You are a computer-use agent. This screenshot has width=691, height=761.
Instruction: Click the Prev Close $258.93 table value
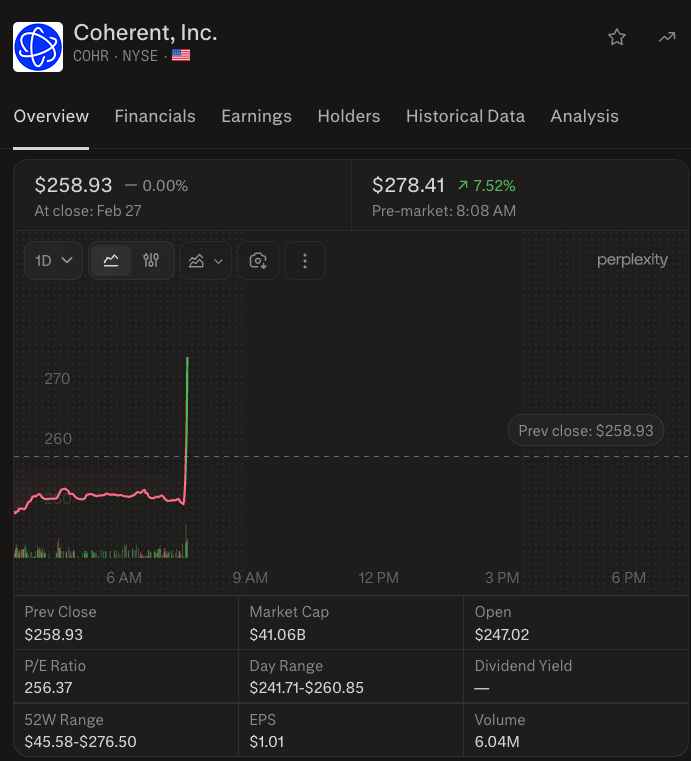point(54,635)
